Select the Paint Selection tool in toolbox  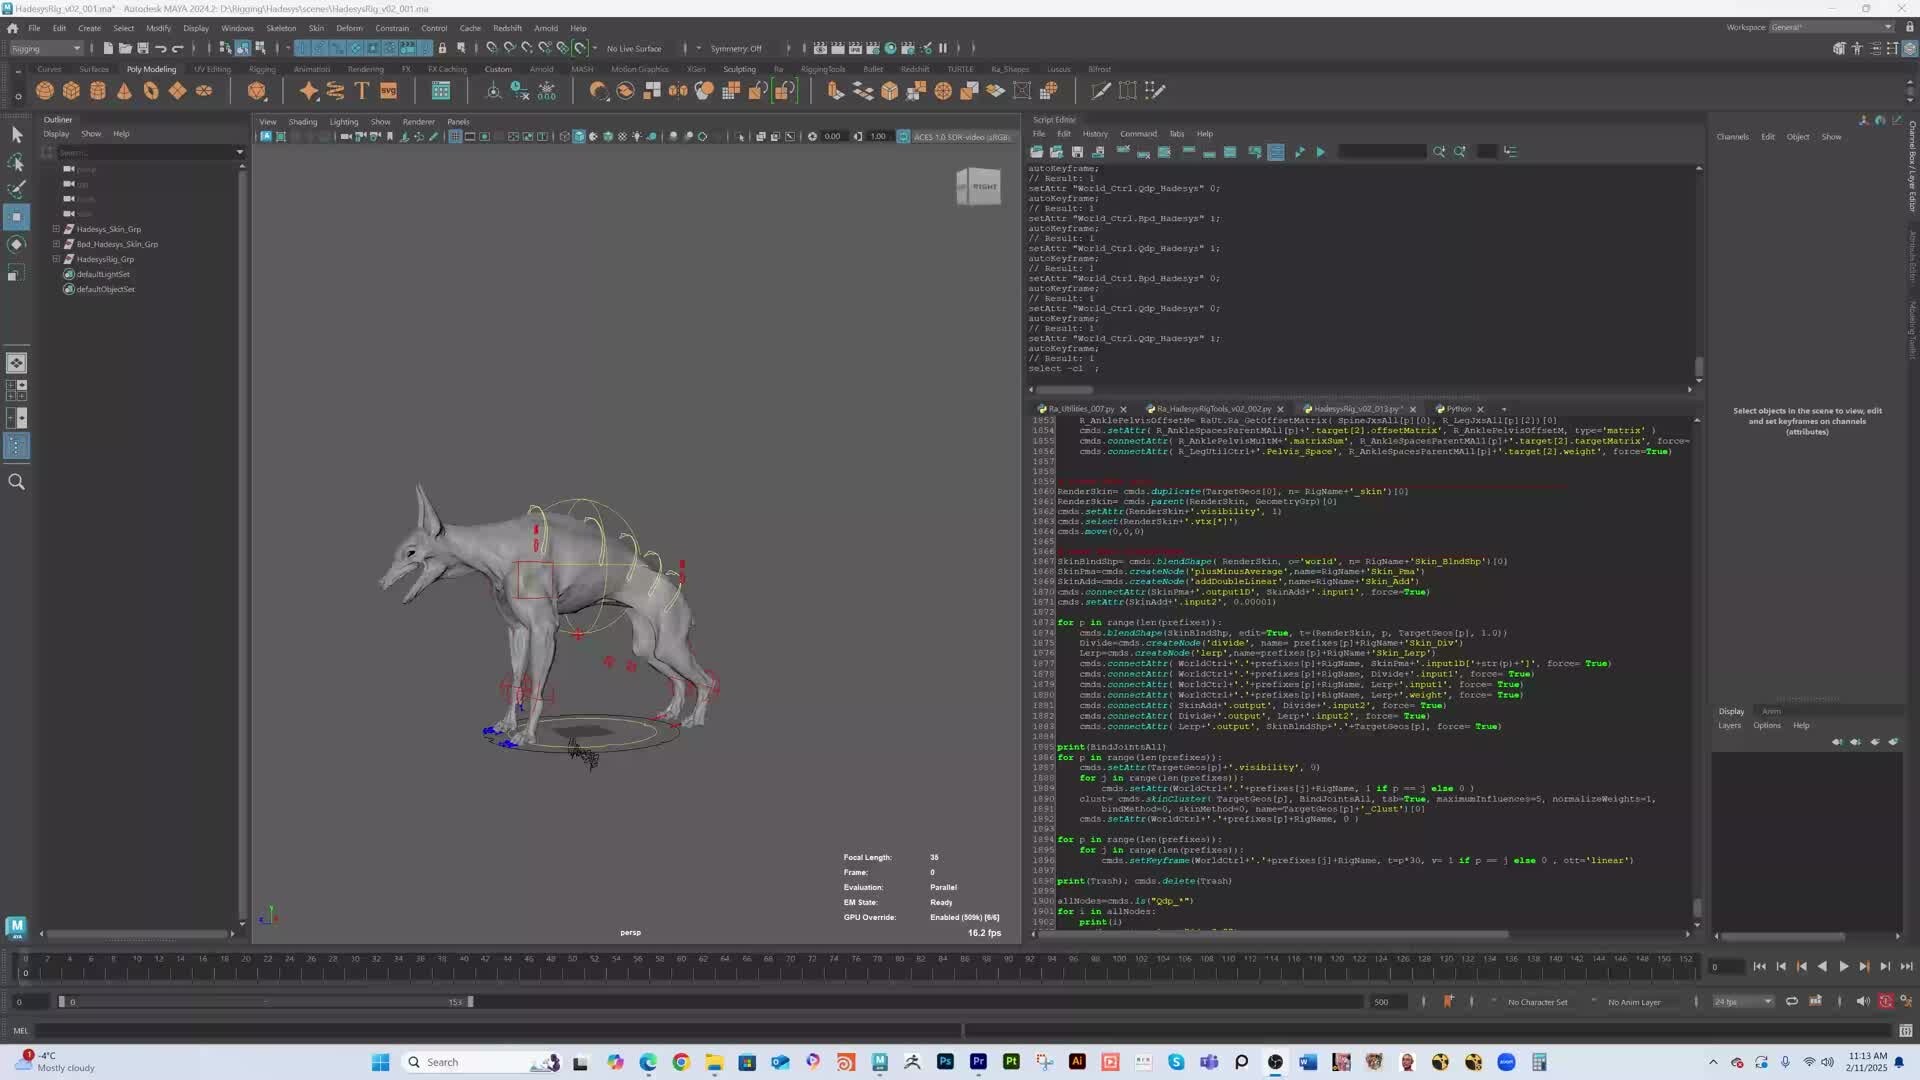coord(16,189)
